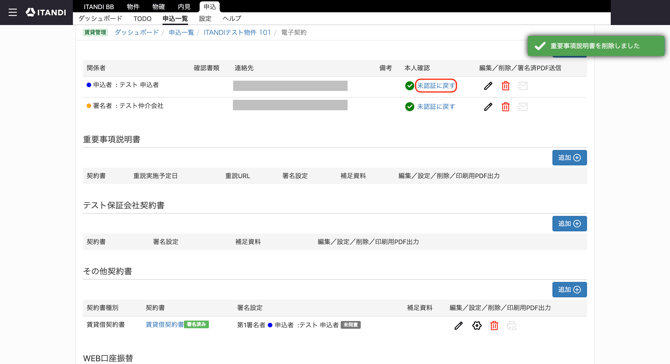Click the gray badge after テスト 申込者
The height and width of the screenshot is (364, 670).
tap(351, 325)
